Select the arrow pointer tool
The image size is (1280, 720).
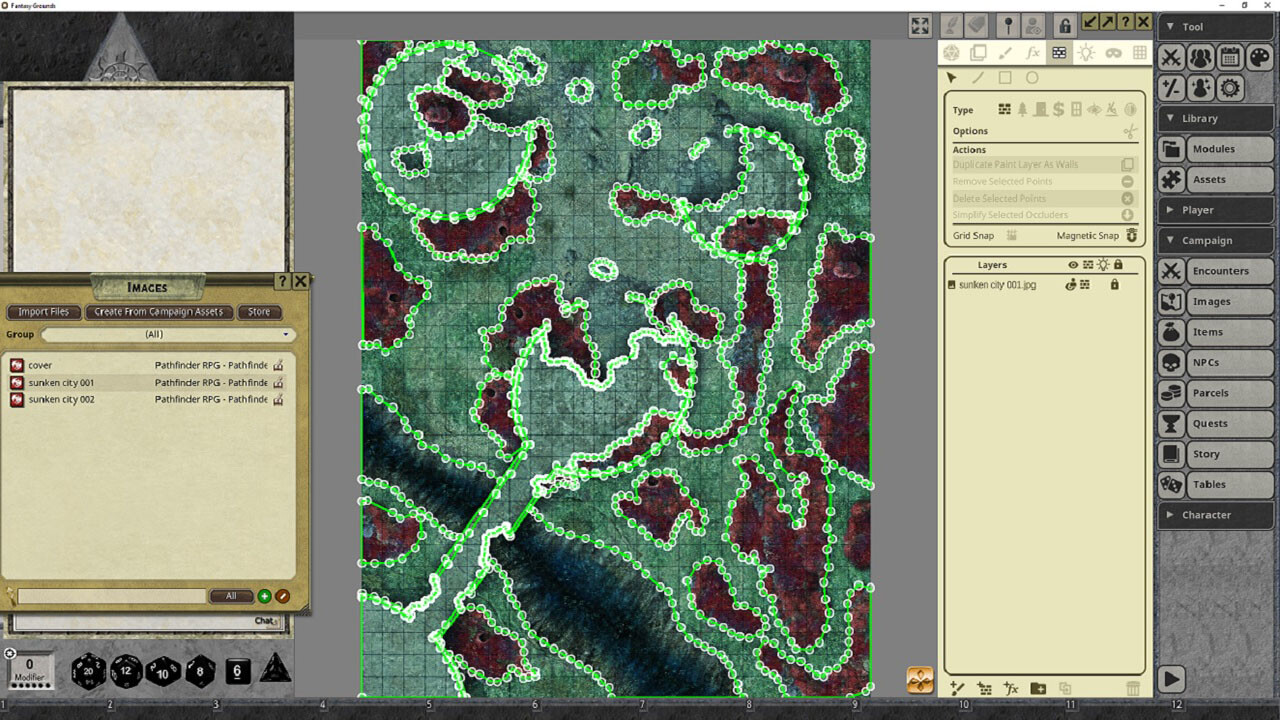951,77
